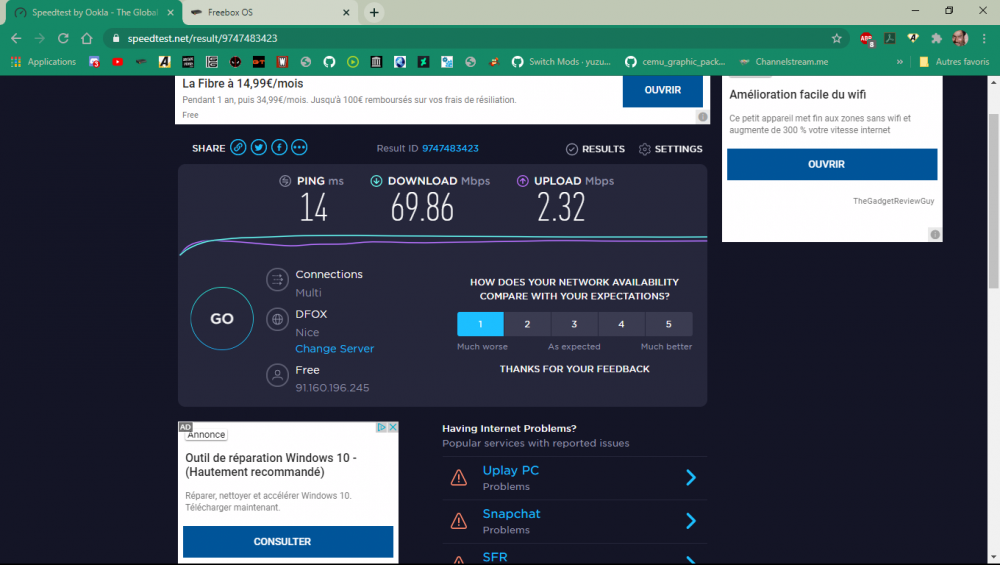The image size is (1000, 565).
Task: Share the result on Twitter
Action: pos(259,148)
